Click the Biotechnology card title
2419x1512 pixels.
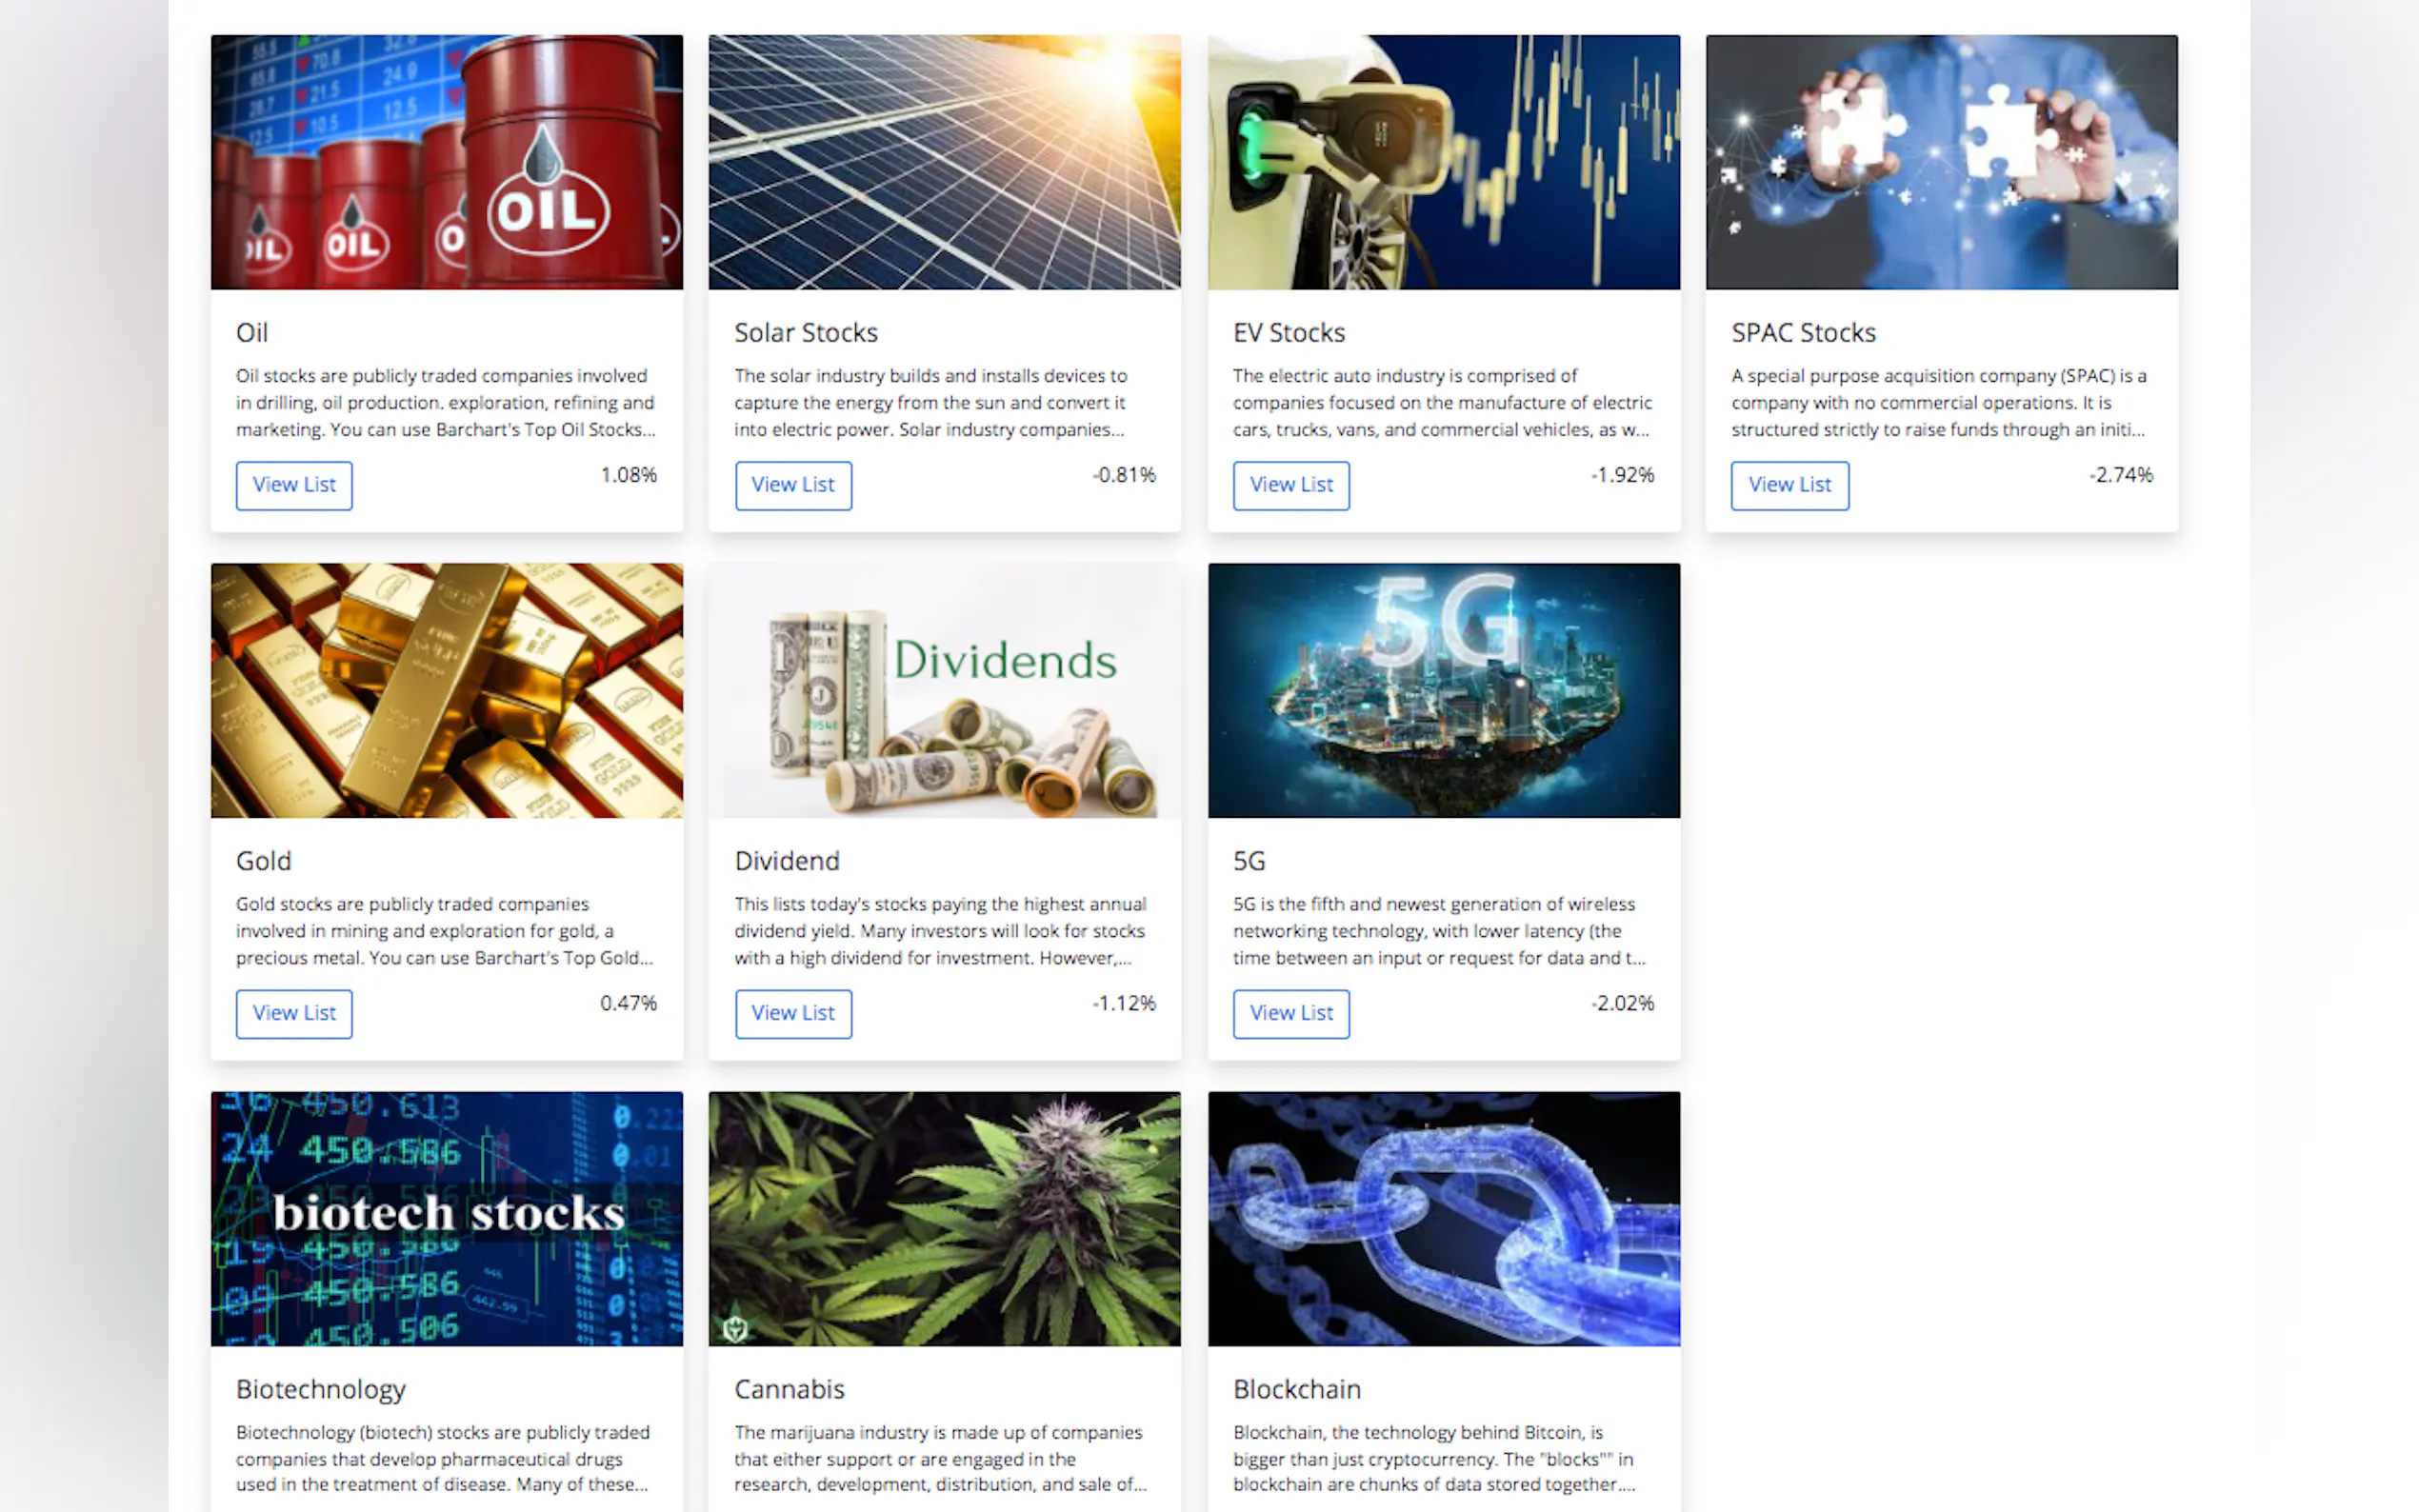pos(321,1389)
